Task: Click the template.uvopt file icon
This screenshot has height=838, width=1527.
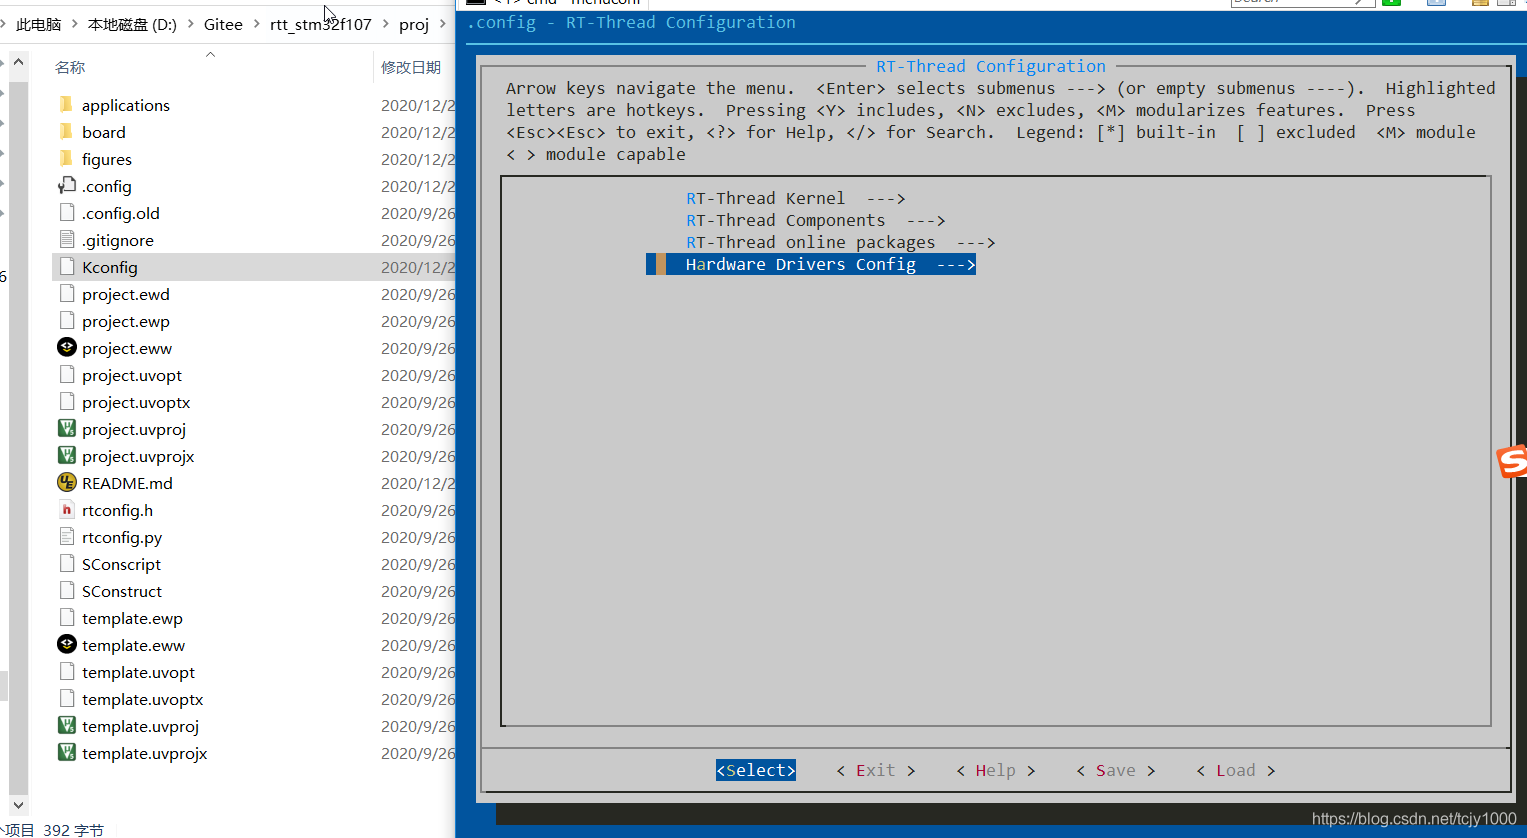Action: click(x=66, y=672)
